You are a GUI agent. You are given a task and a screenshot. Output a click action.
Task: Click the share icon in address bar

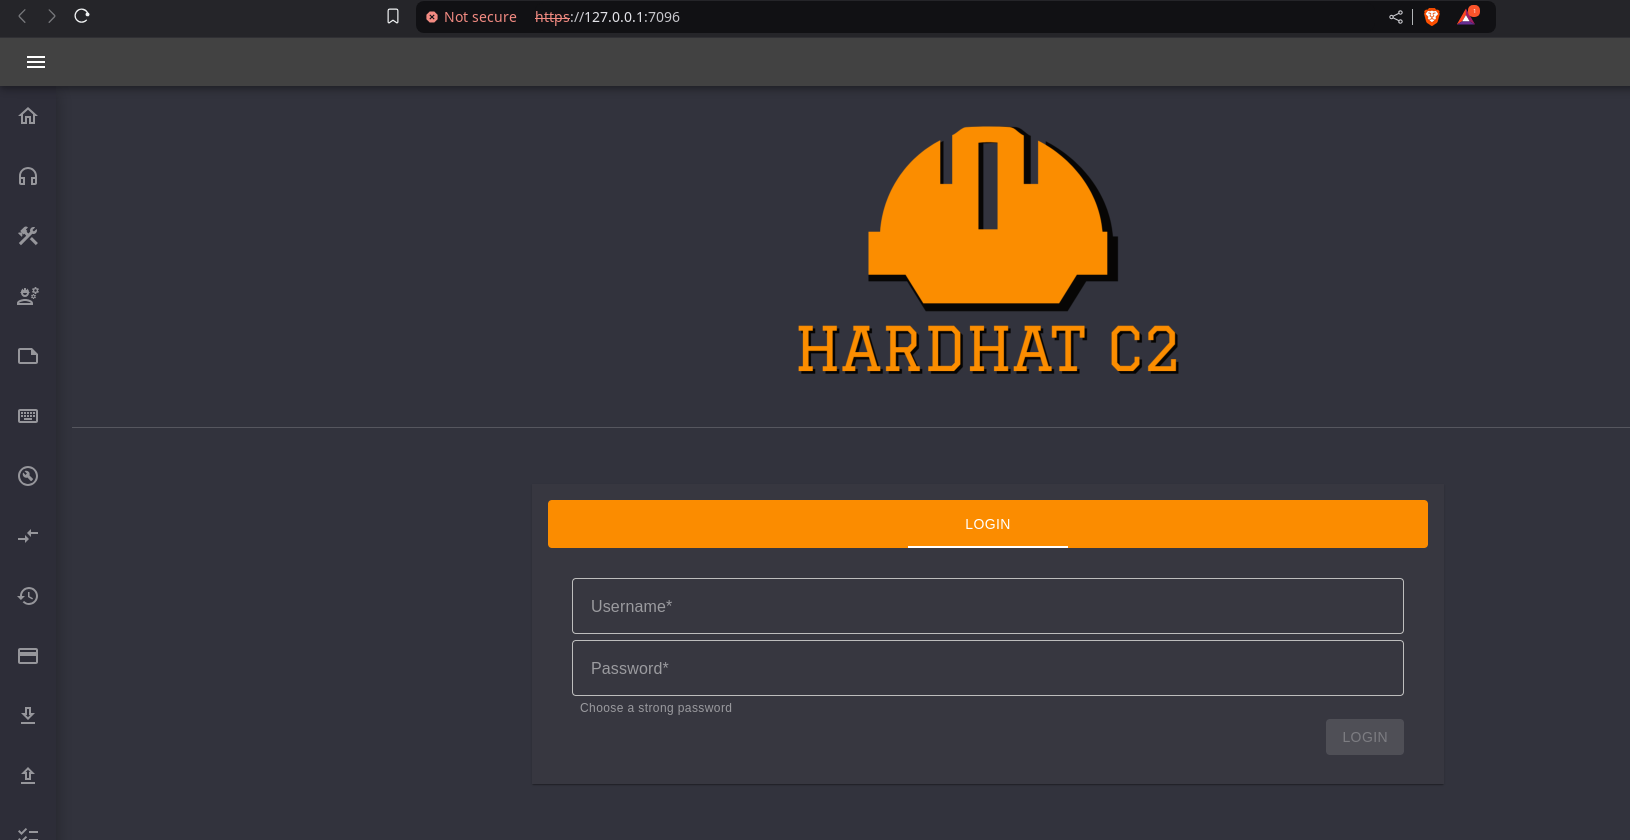pos(1396,17)
